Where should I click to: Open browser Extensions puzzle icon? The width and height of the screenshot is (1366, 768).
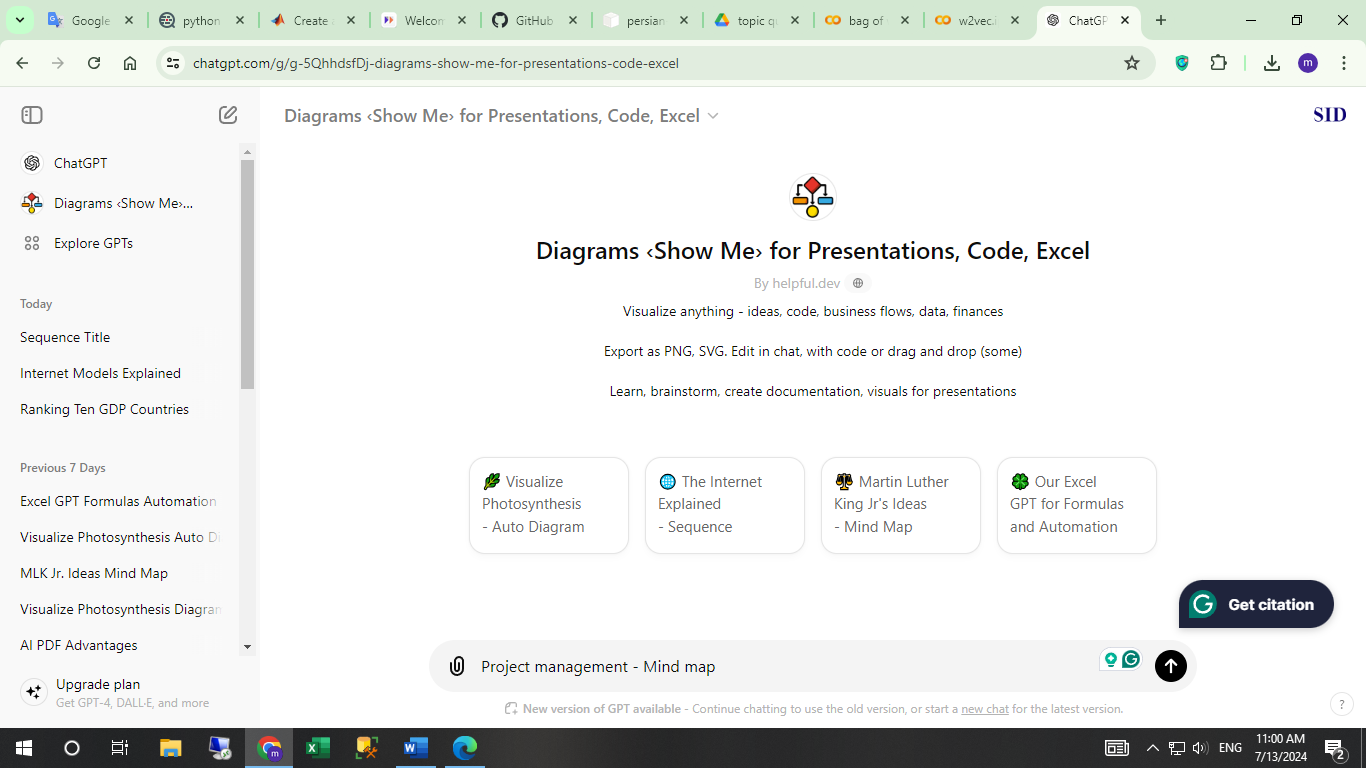point(1218,63)
